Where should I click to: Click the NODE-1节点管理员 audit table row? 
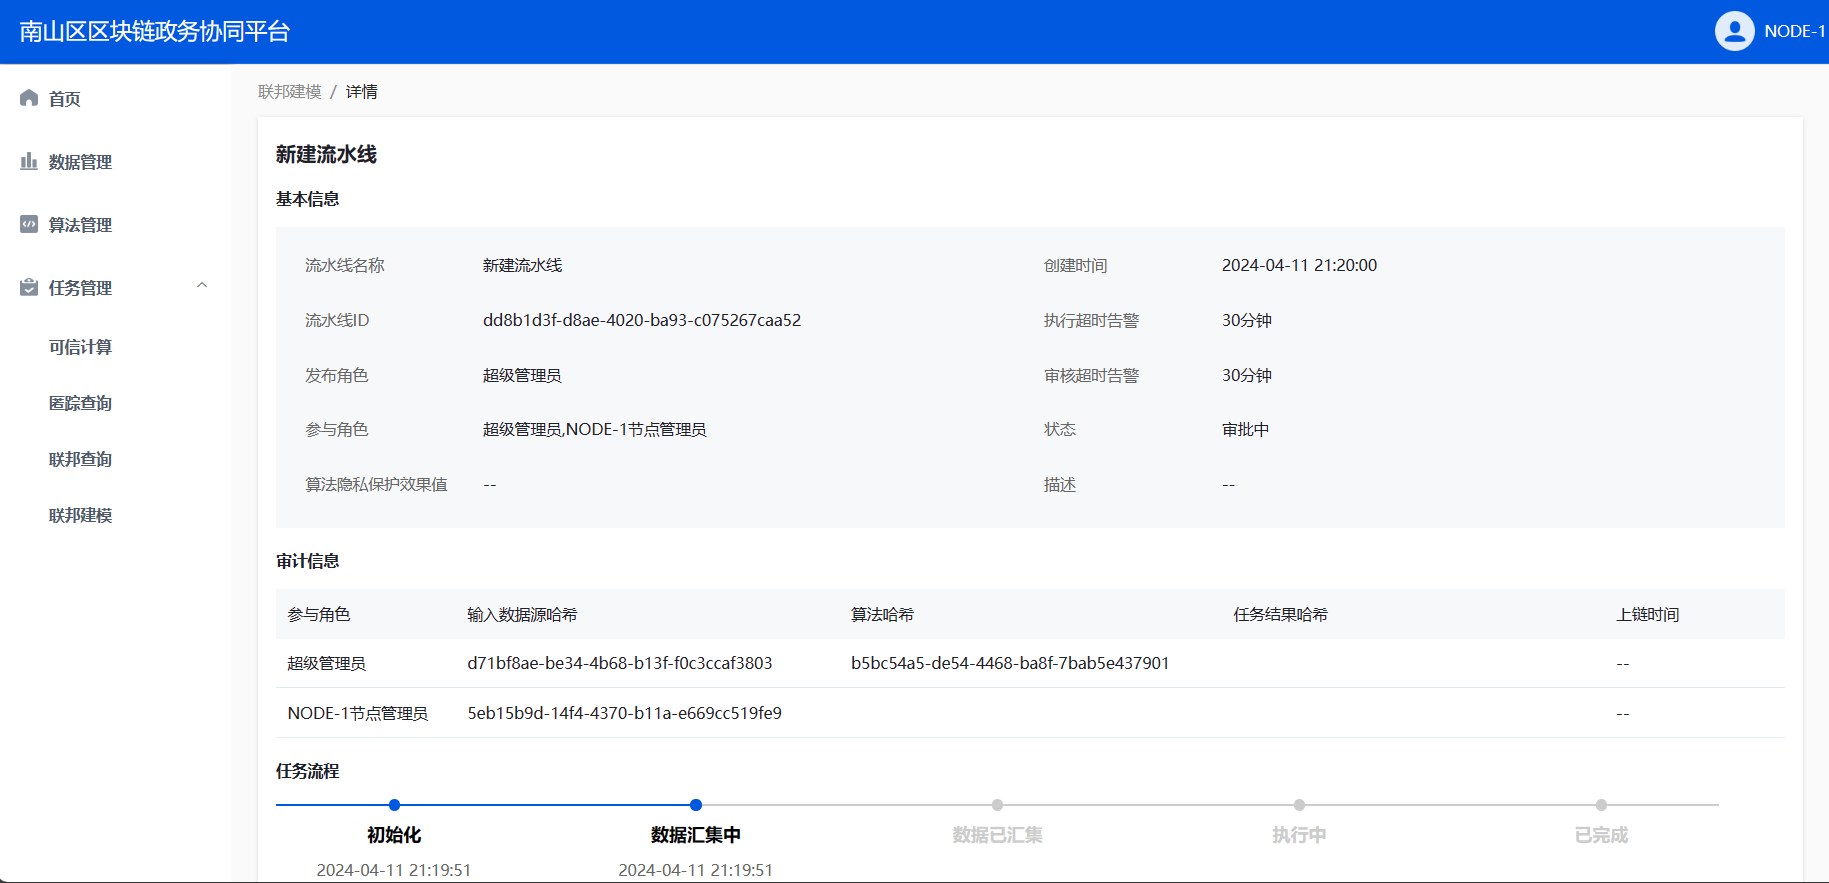pos(1030,713)
